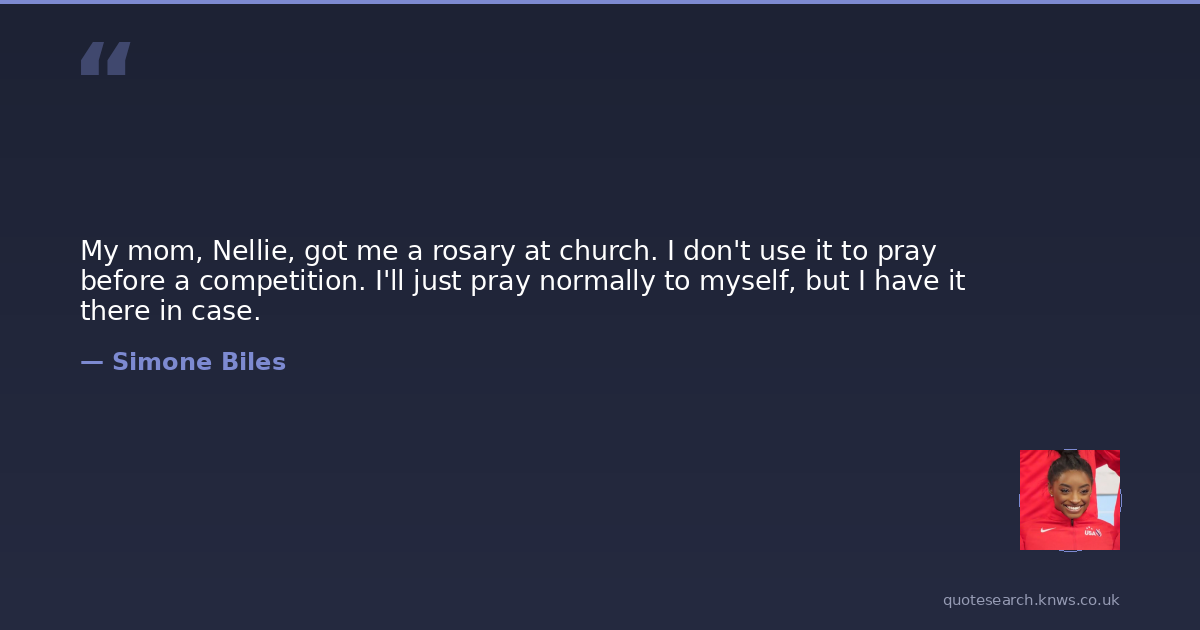Select the quote line starting "before a competition"

coord(522,281)
